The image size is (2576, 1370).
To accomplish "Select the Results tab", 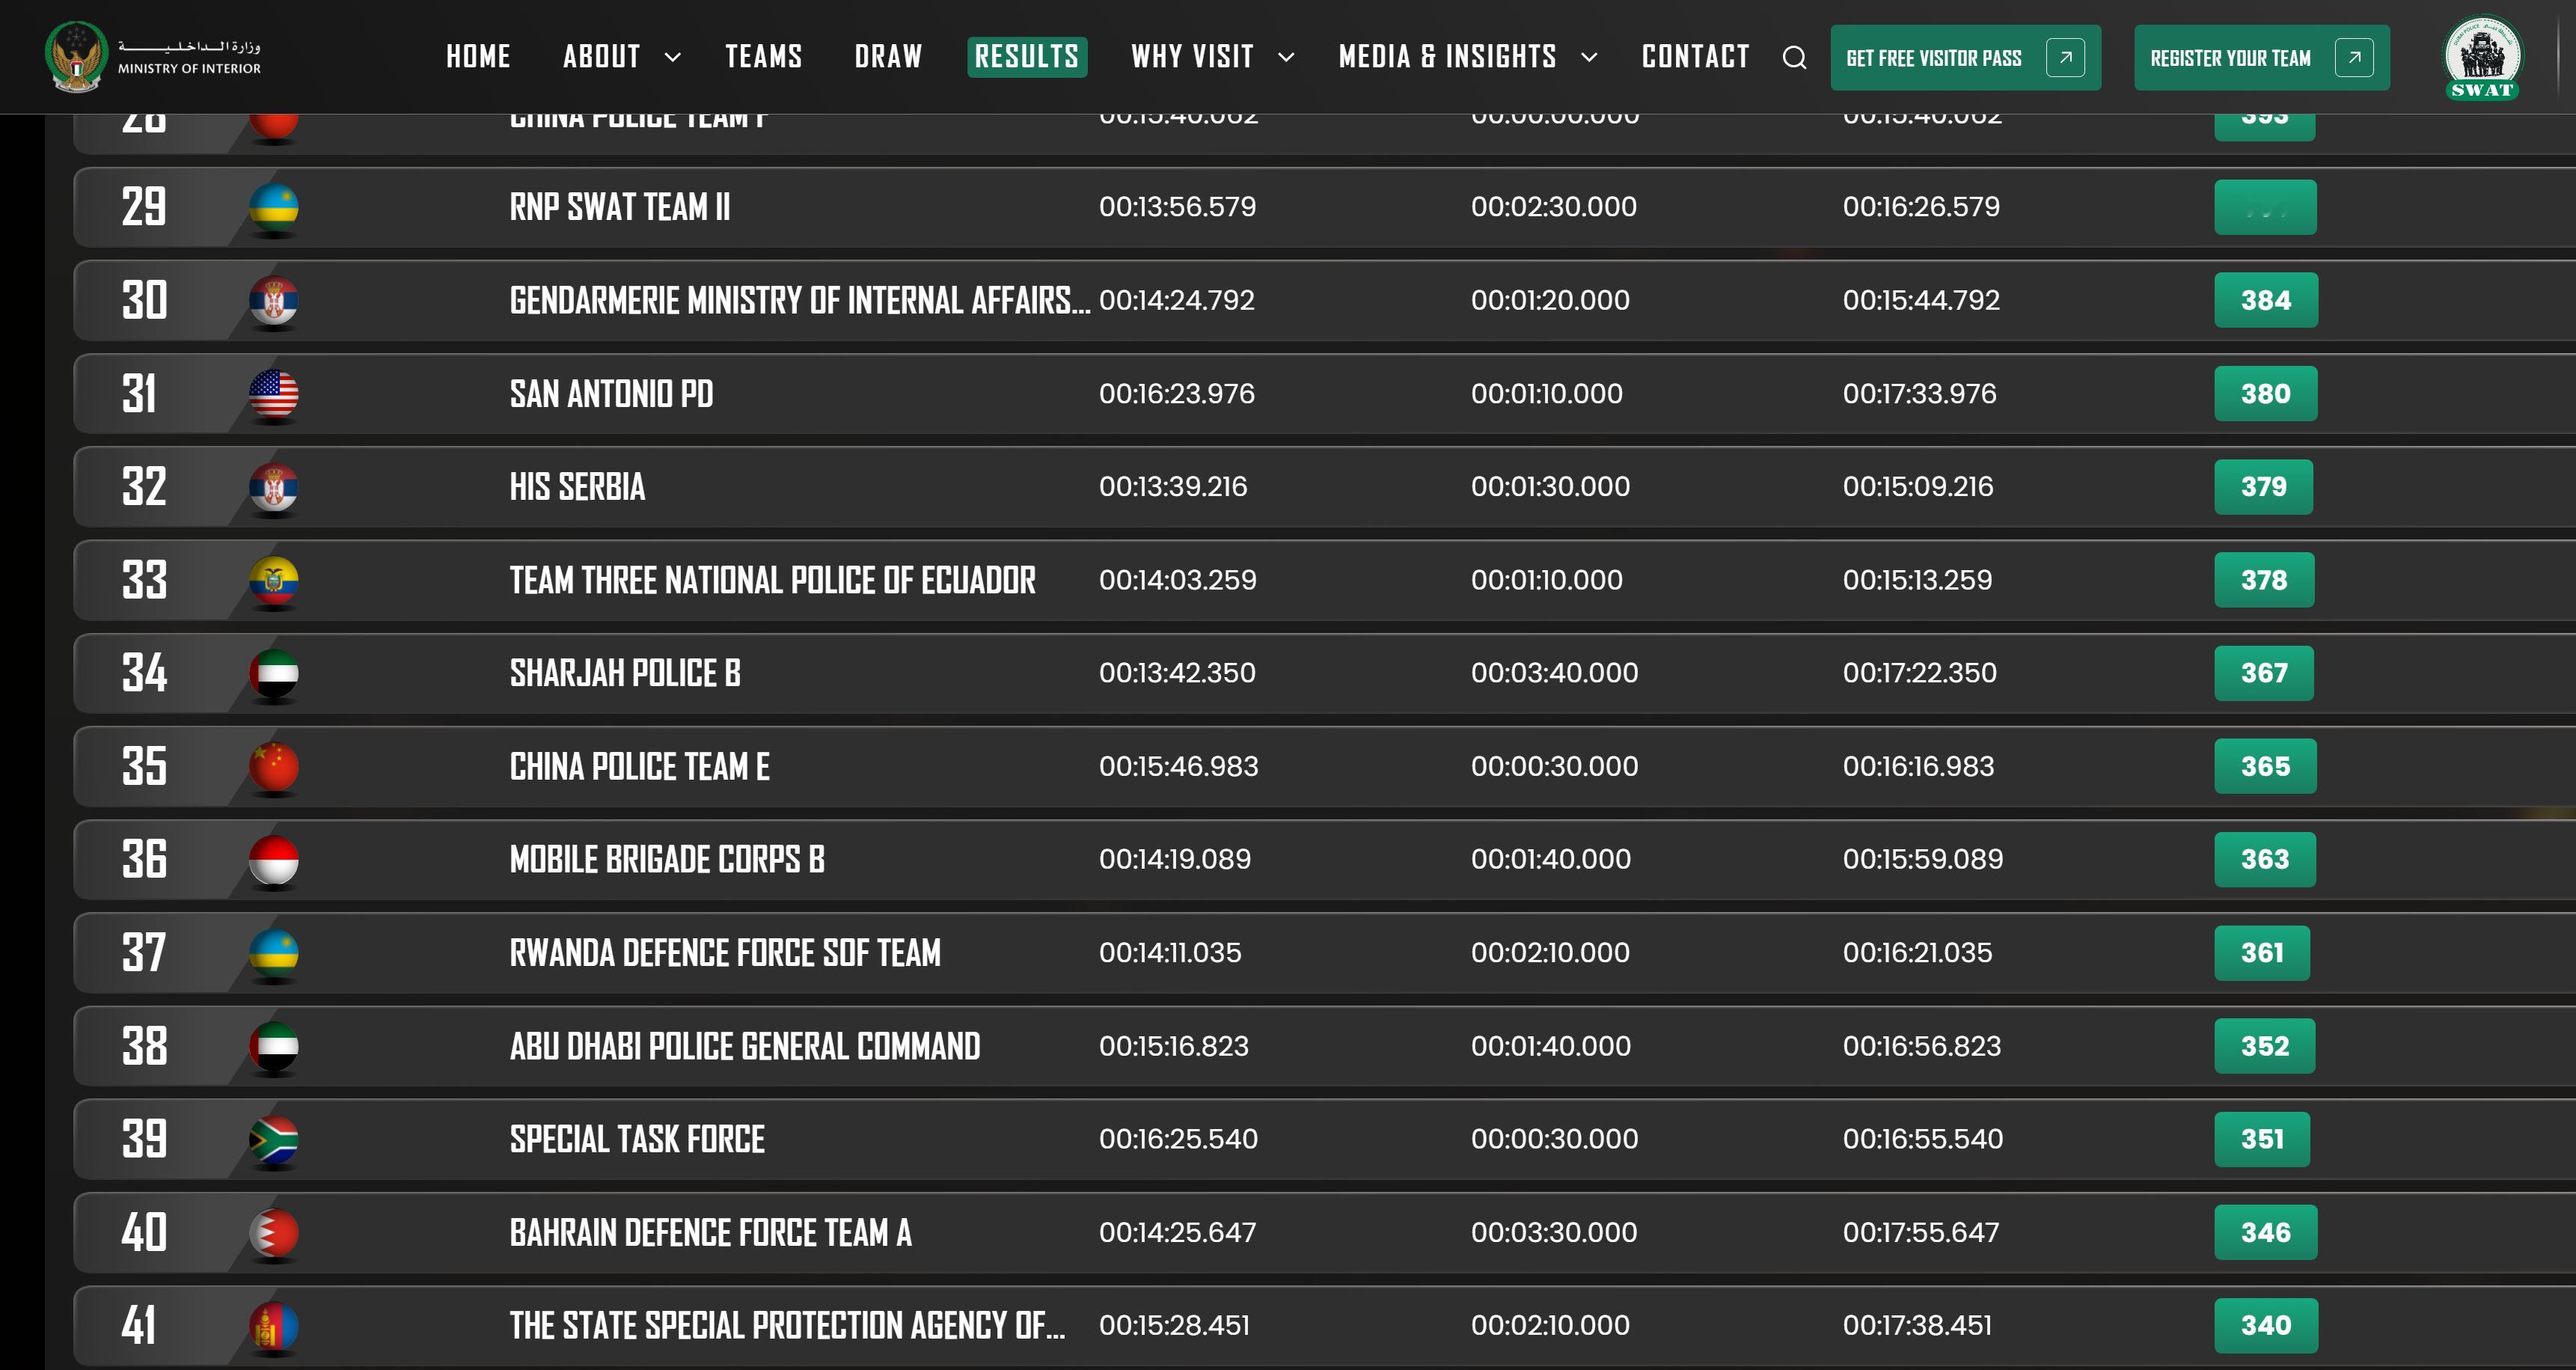I will tap(1026, 57).
